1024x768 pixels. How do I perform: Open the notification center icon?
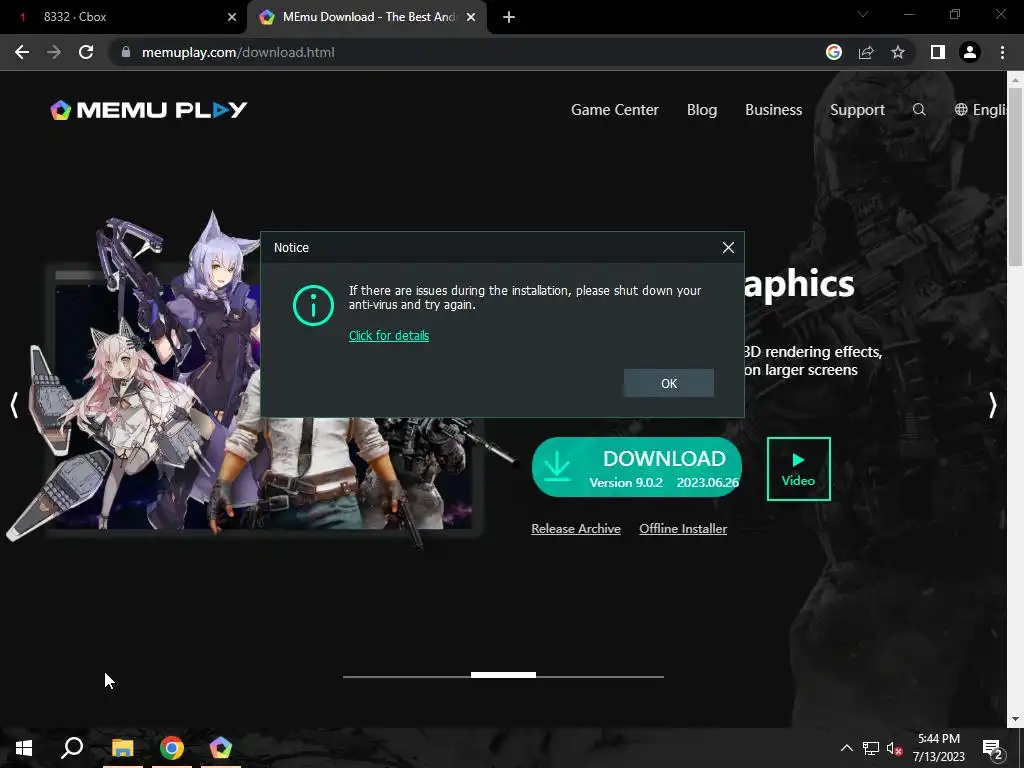tap(993, 748)
